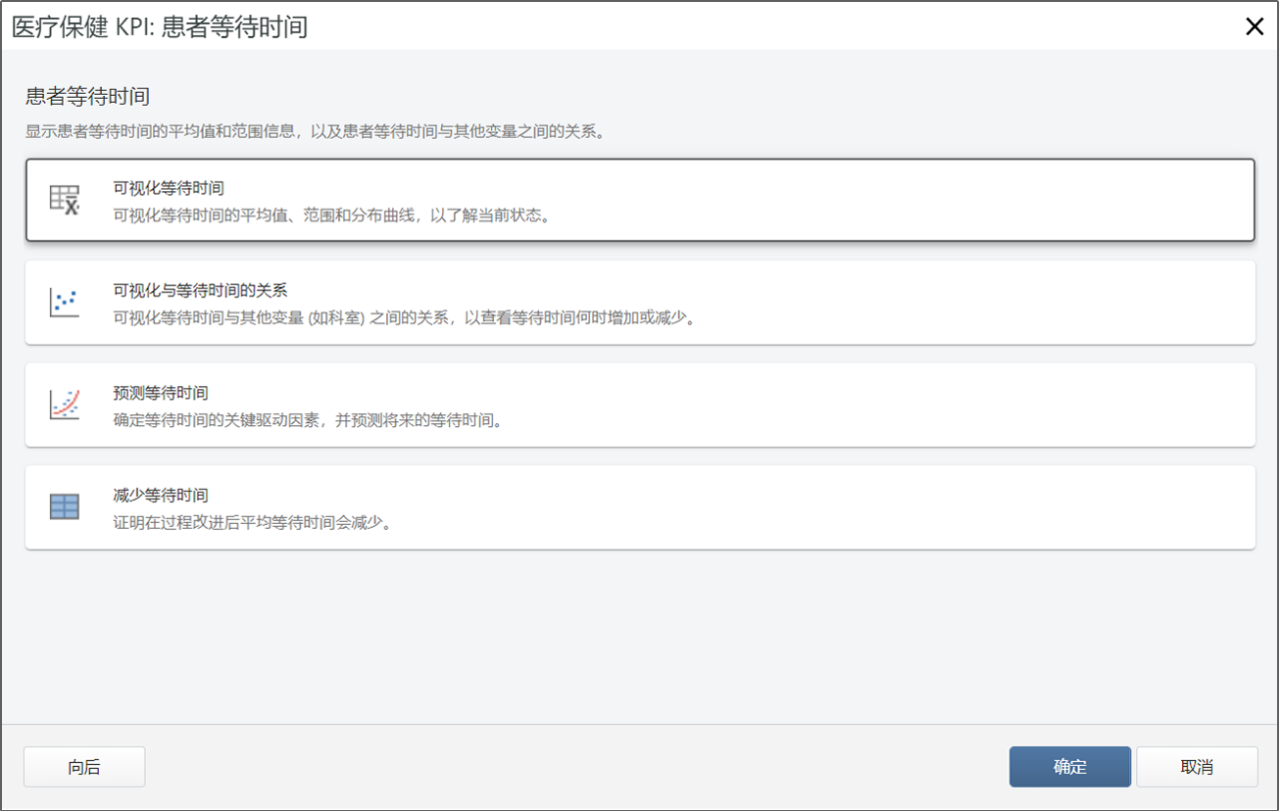Screen dimensions: 1280x811
Task: Select the 预测等待时间 option
Action: coord(640,402)
